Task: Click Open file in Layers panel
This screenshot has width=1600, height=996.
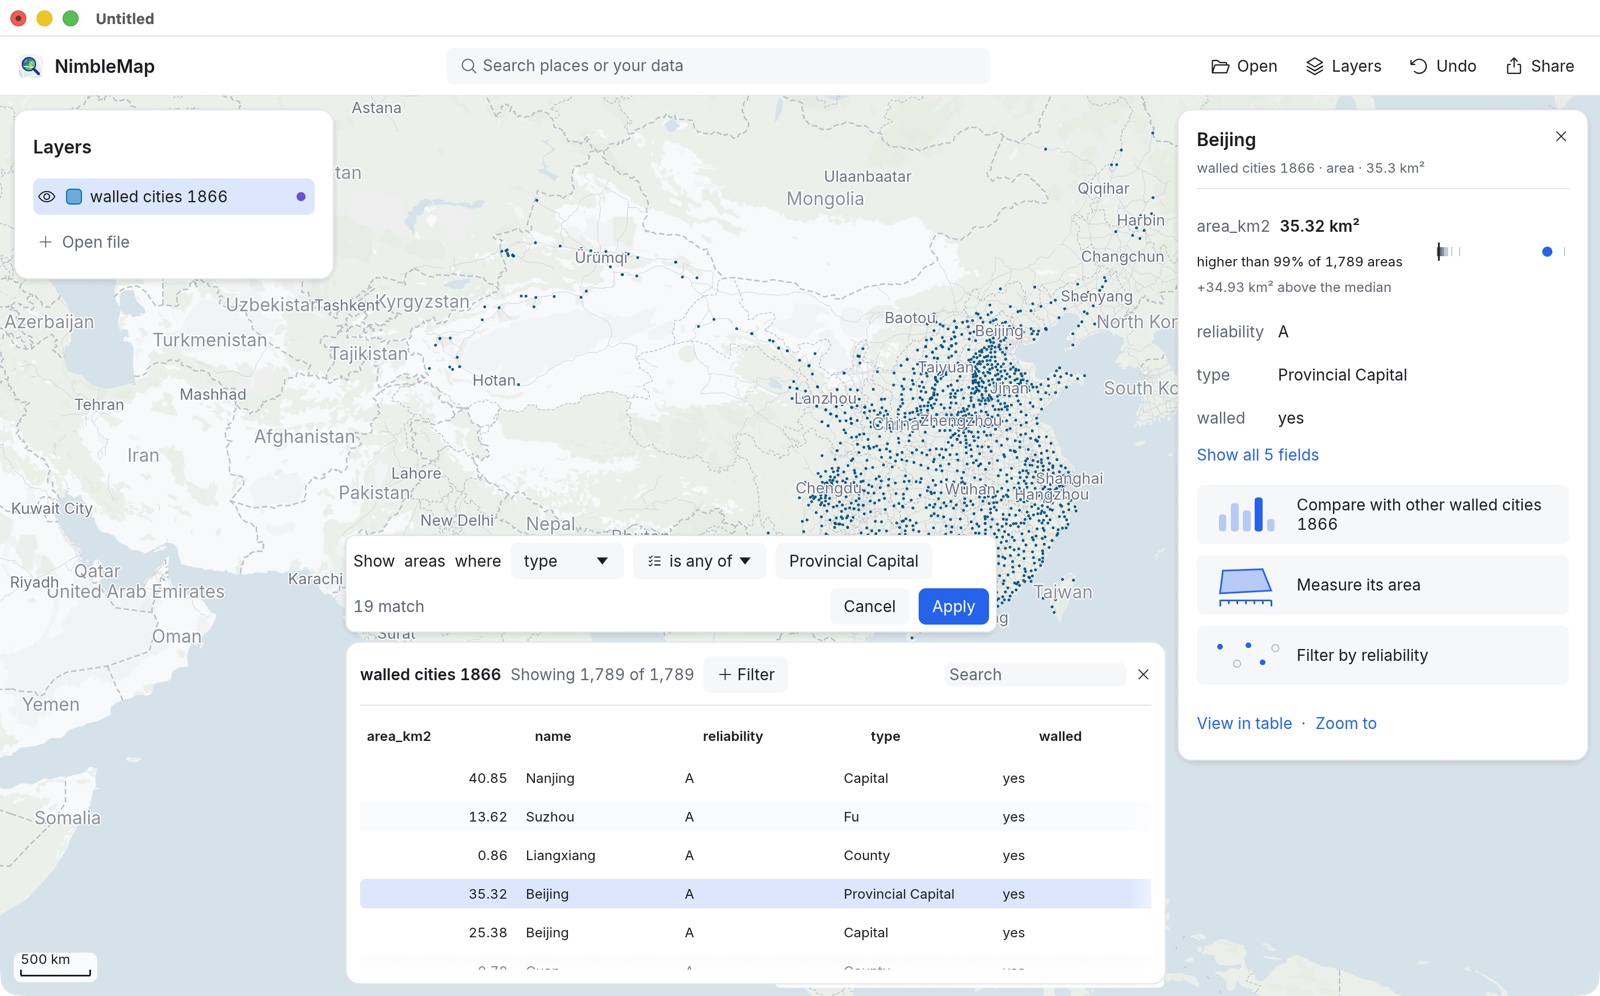Action: pos(85,242)
